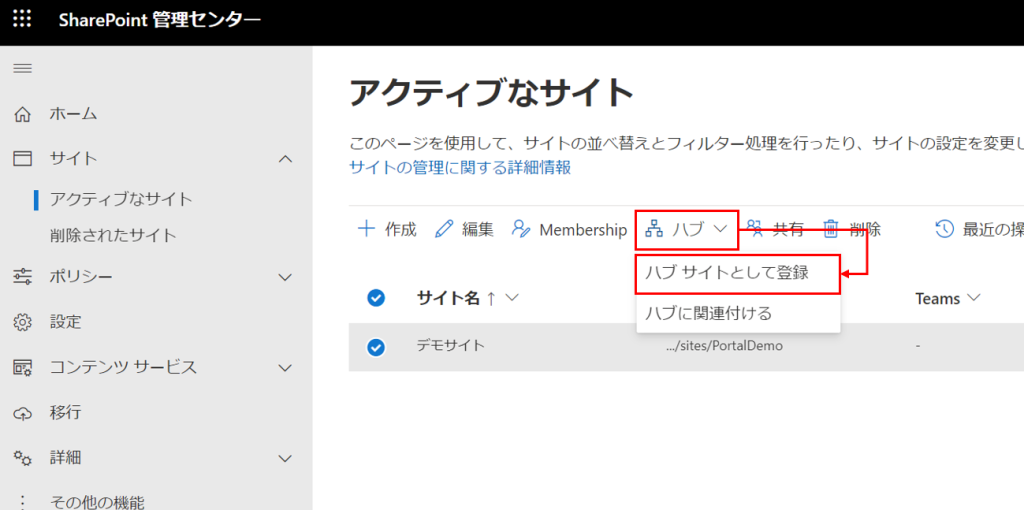Click the Home house icon
The image size is (1024, 510).
pos(22,114)
